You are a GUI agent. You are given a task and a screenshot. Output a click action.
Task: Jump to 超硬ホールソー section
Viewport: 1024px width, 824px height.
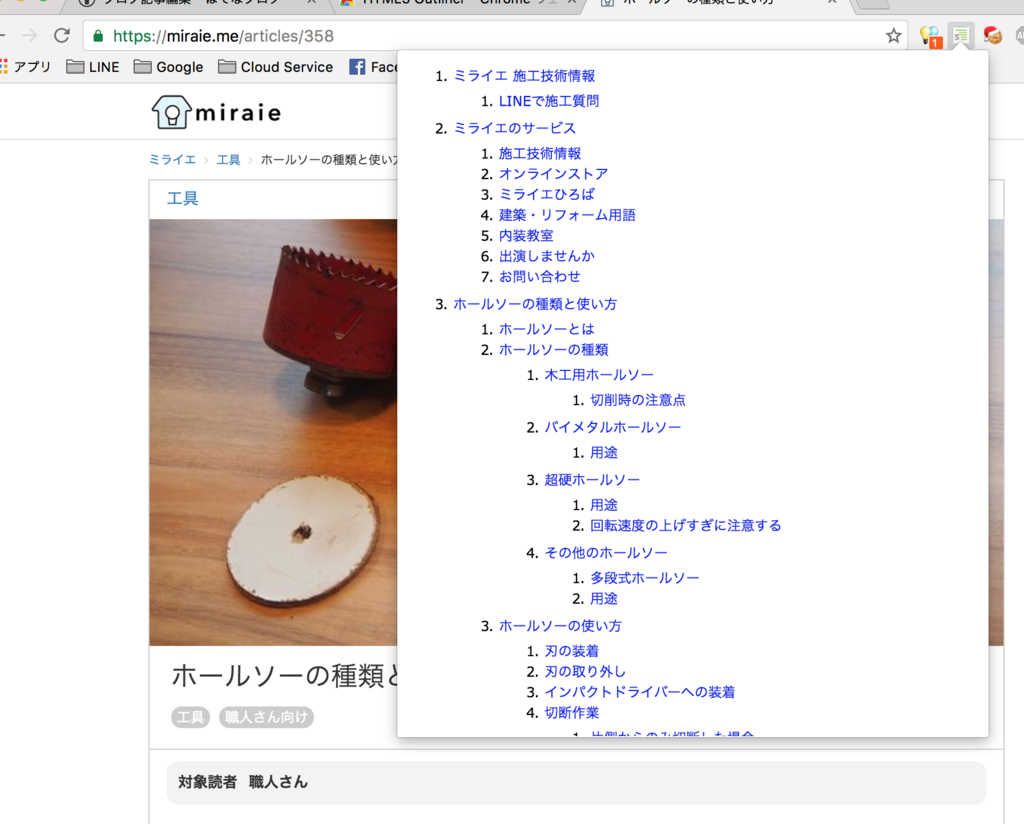(x=592, y=480)
